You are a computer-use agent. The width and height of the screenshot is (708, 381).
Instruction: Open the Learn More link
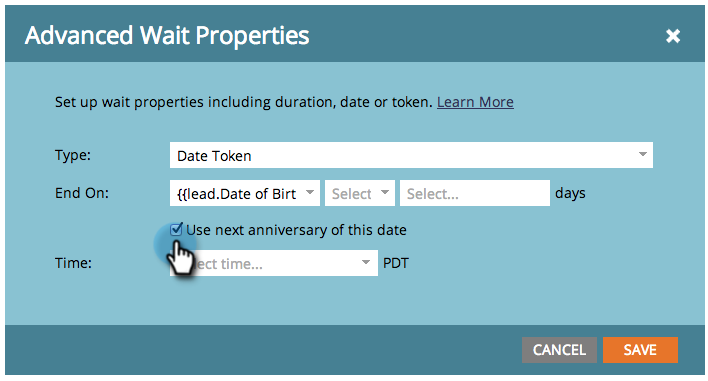475,102
